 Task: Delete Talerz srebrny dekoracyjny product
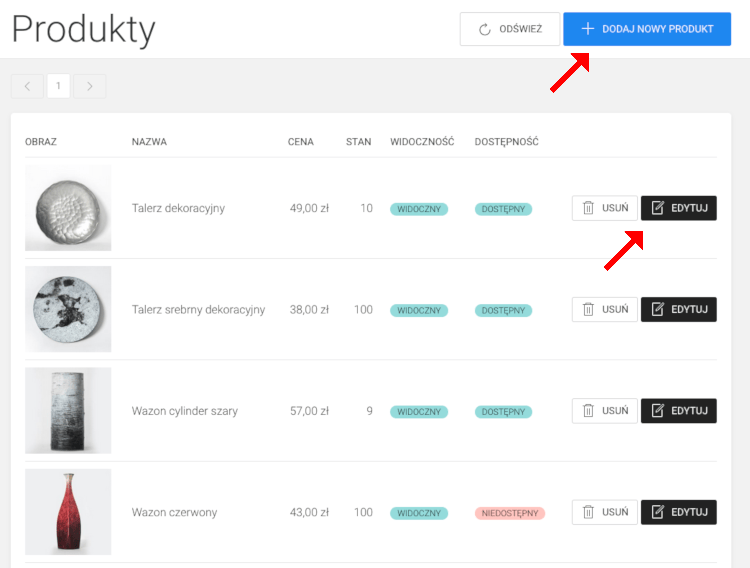coord(605,310)
